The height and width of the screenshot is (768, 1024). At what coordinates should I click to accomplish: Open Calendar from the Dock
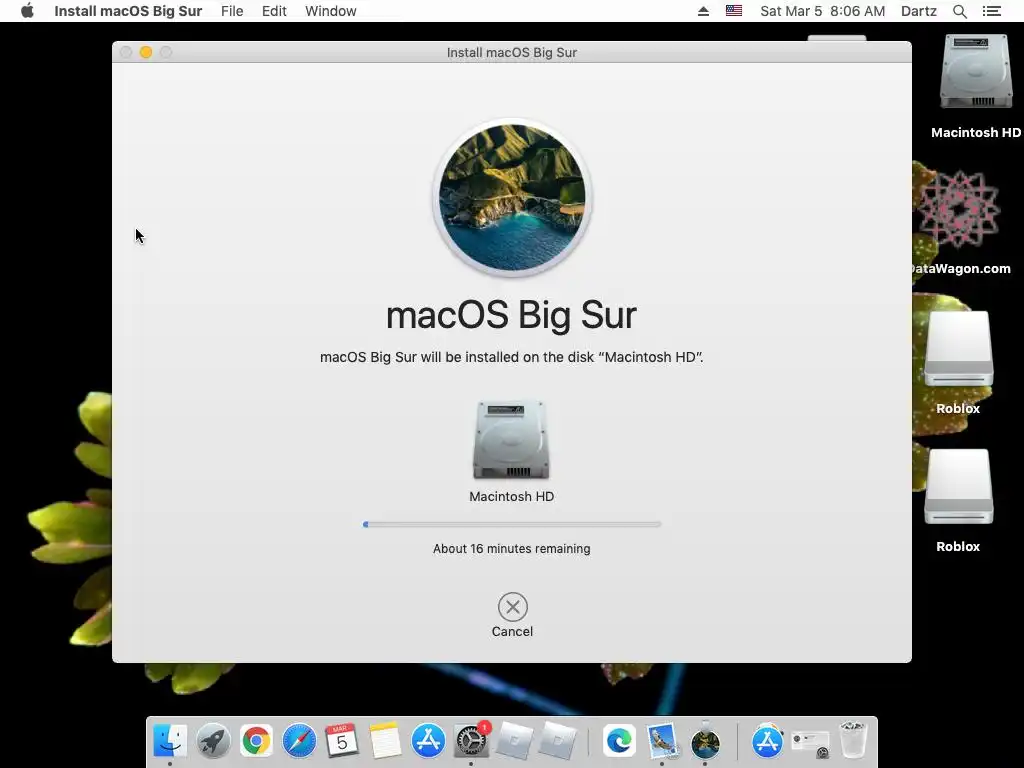[342, 741]
